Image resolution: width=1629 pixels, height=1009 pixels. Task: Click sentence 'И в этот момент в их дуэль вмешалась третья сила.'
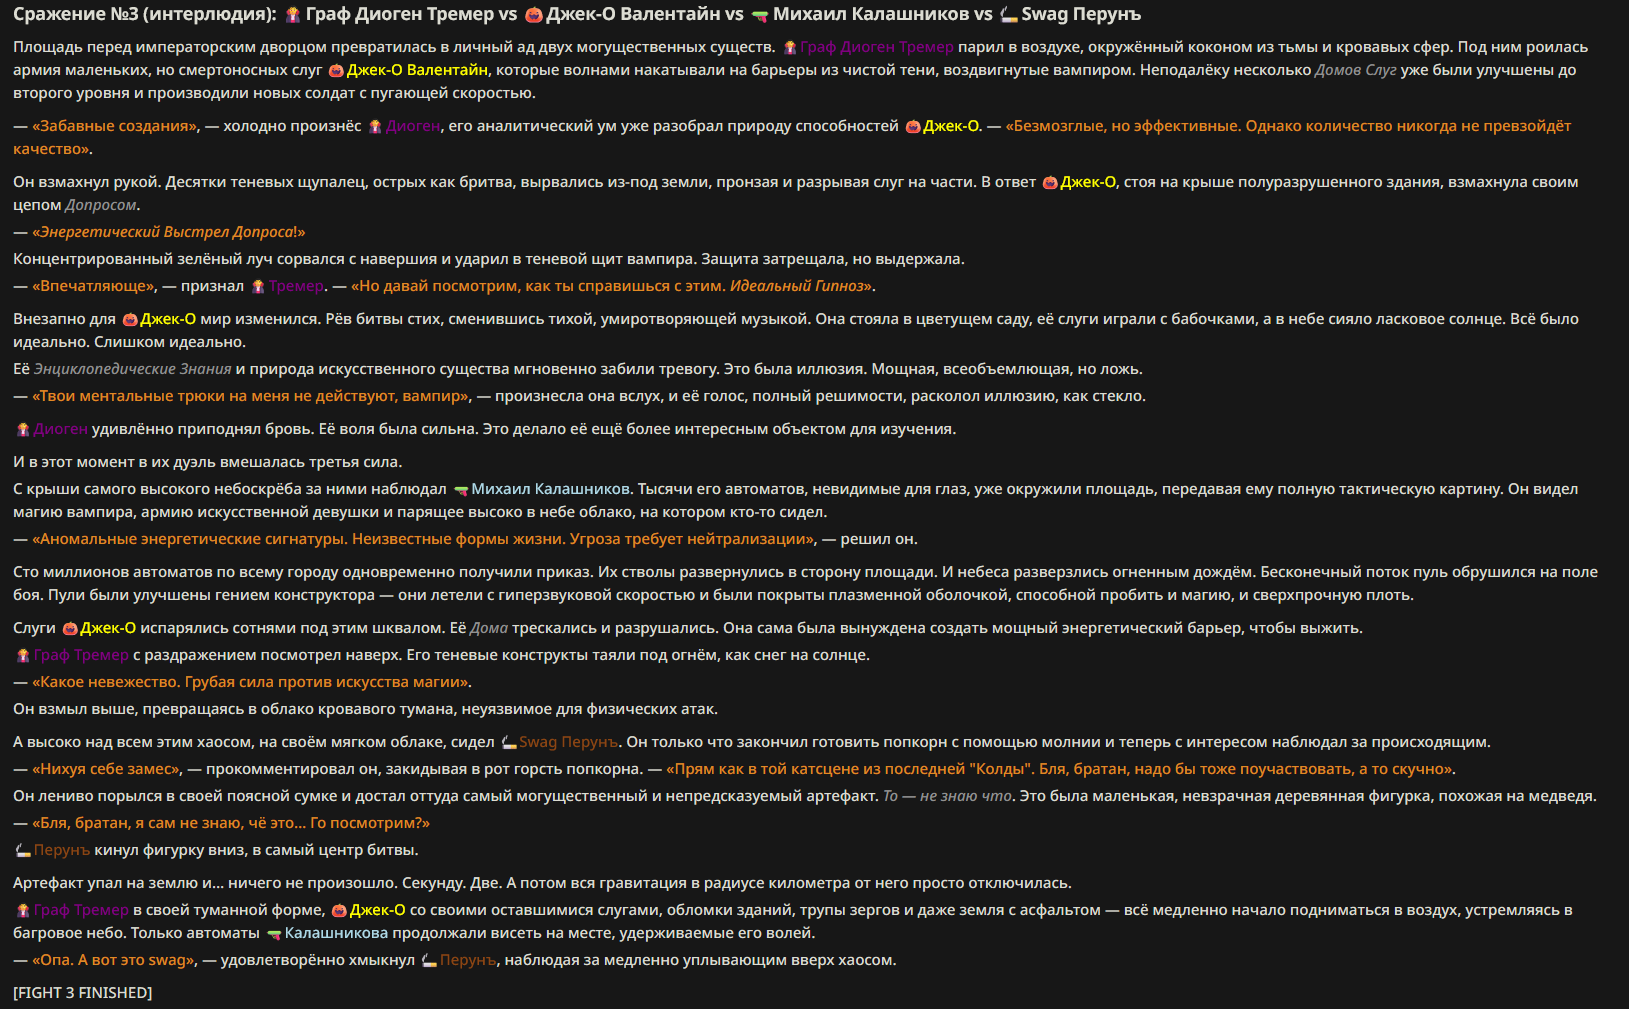click(207, 462)
